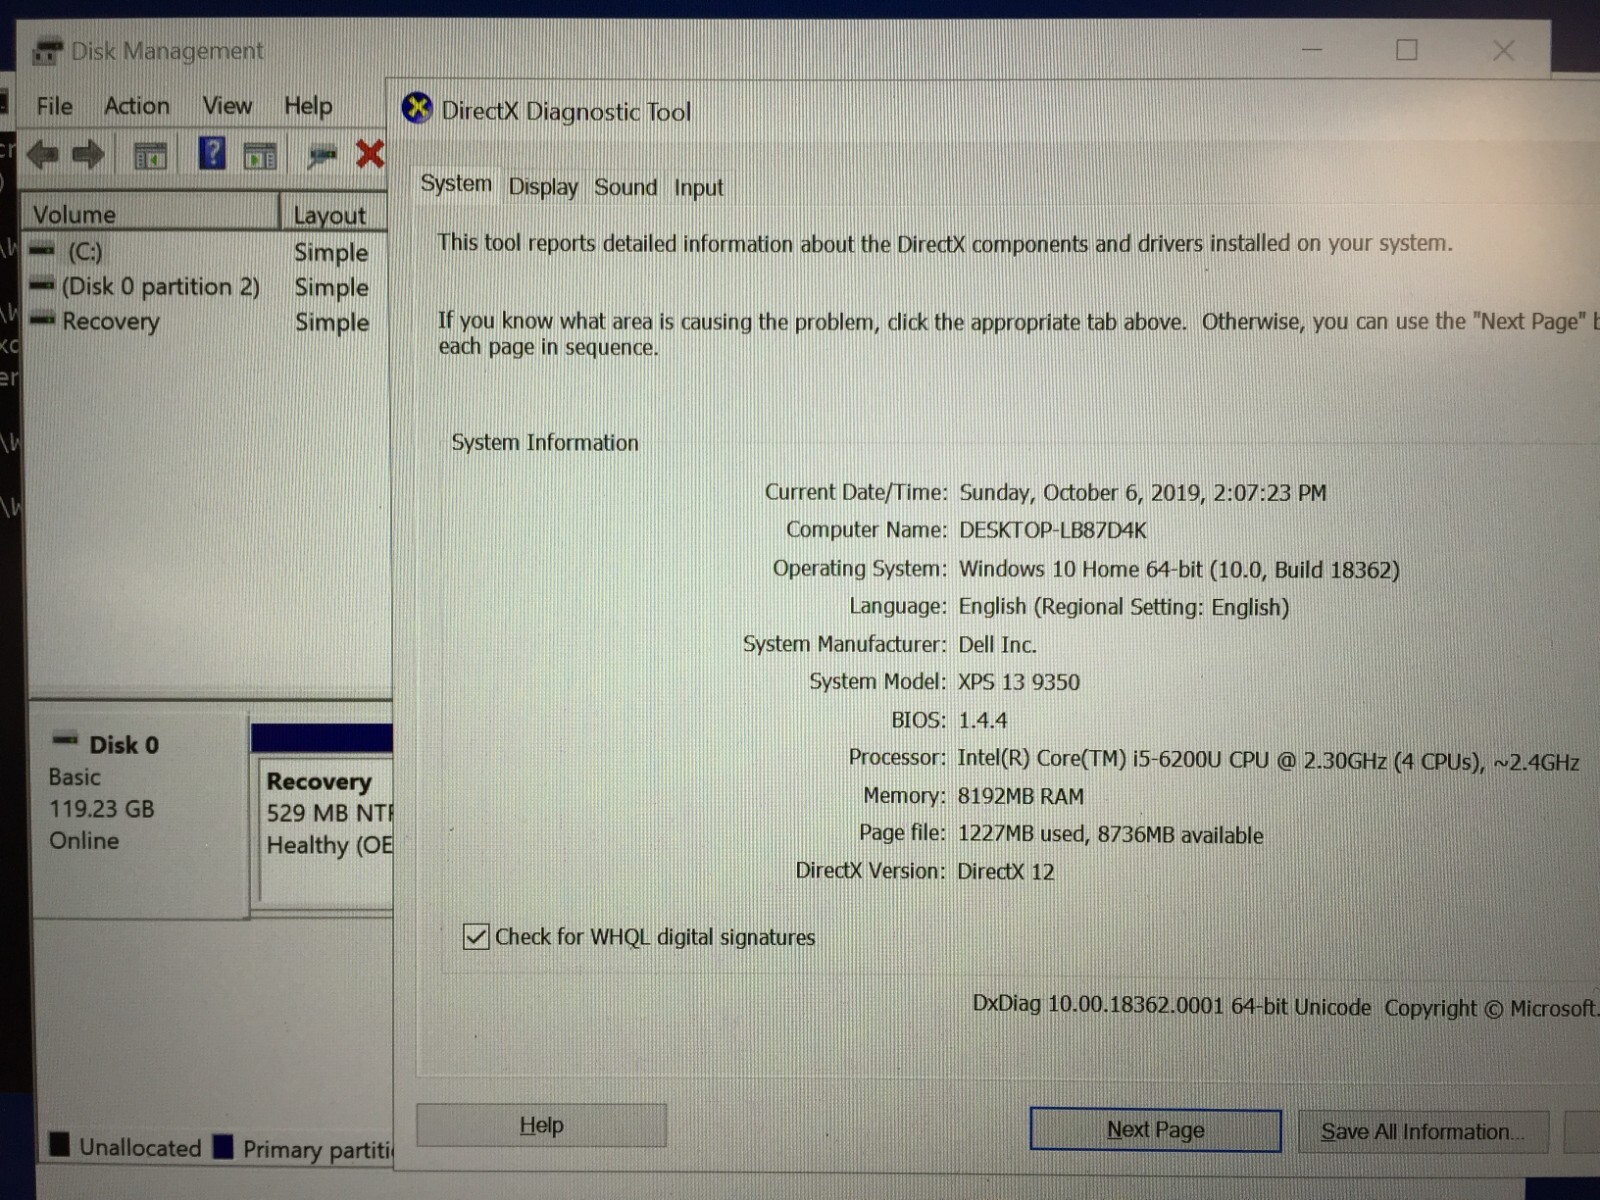Viewport: 1600px width, 1200px height.
Task: Open the Help menu in Disk Management
Action: [308, 106]
